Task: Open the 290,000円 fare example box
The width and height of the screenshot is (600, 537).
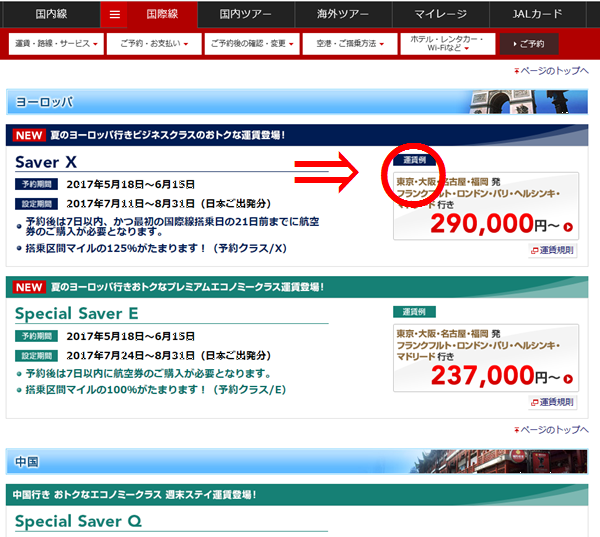Action: click(x=486, y=206)
